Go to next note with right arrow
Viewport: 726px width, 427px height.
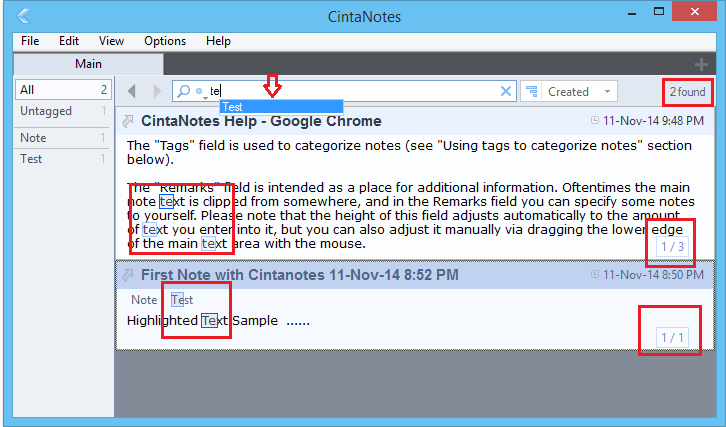click(157, 91)
